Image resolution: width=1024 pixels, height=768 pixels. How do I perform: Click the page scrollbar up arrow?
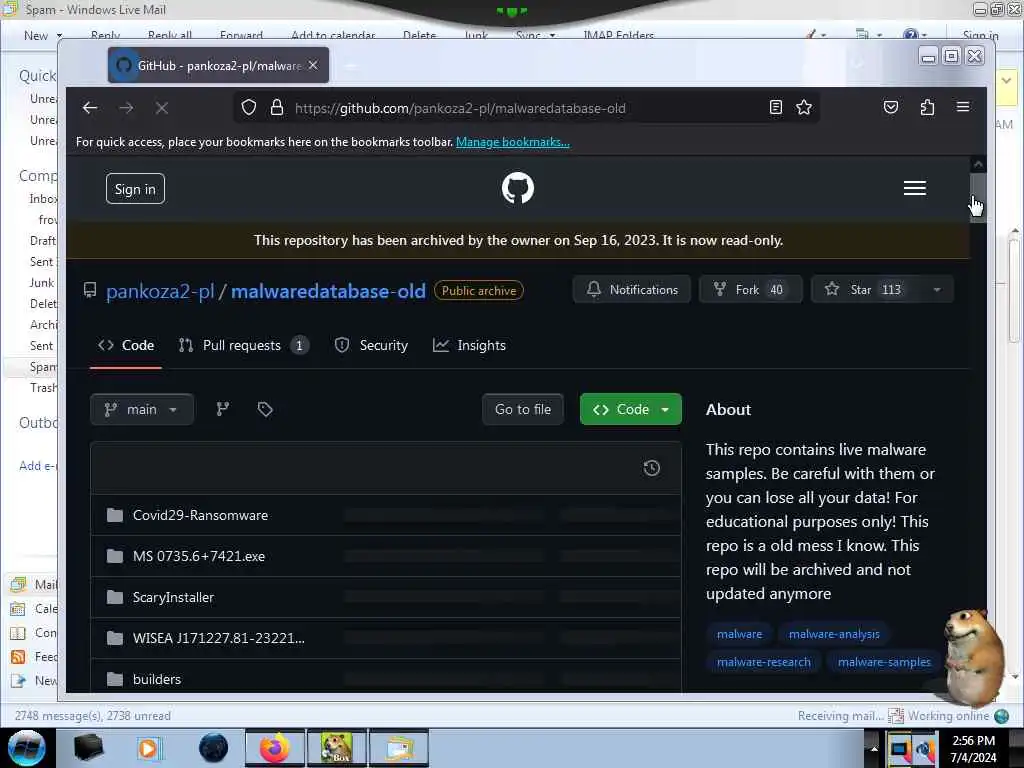tap(978, 164)
